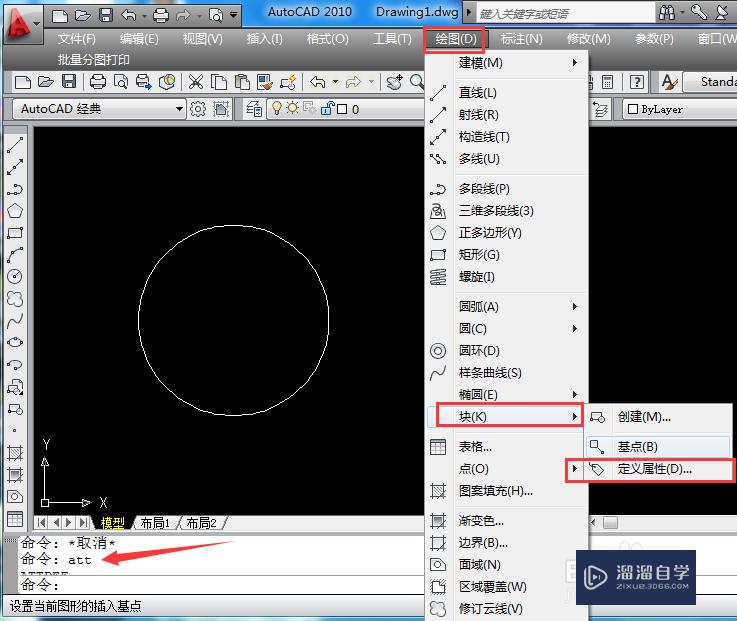The height and width of the screenshot is (621, 737).
Task: Click the binoculars search icon in title bar
Action: (x=667, y=13)
